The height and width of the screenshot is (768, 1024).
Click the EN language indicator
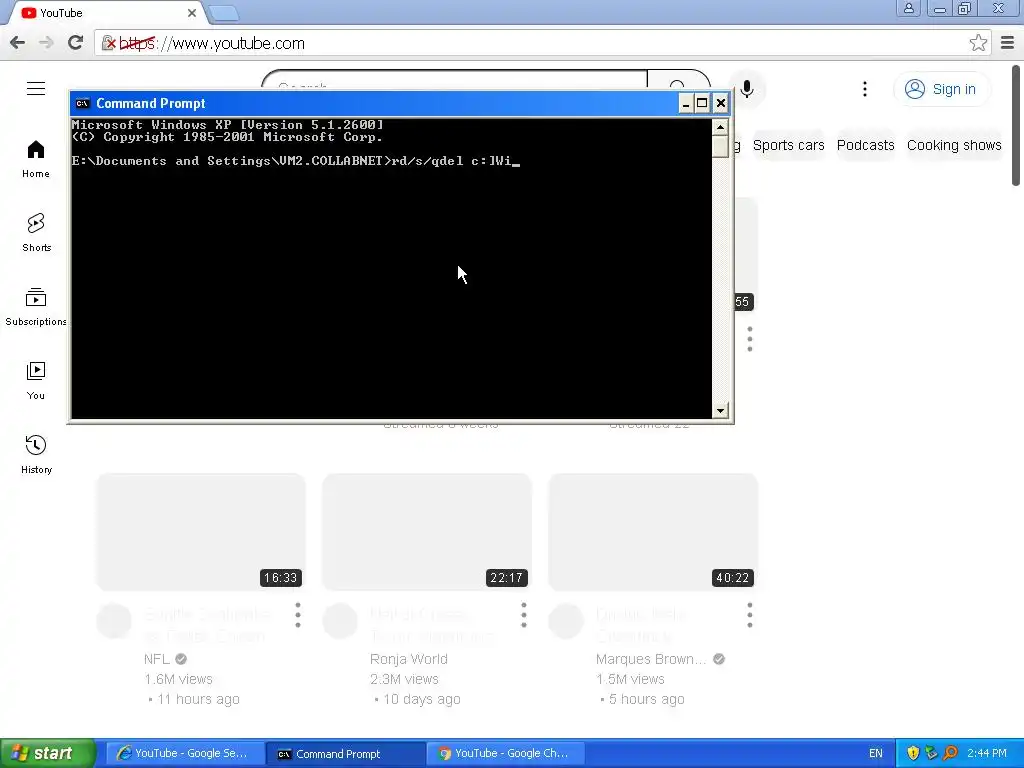876,753
